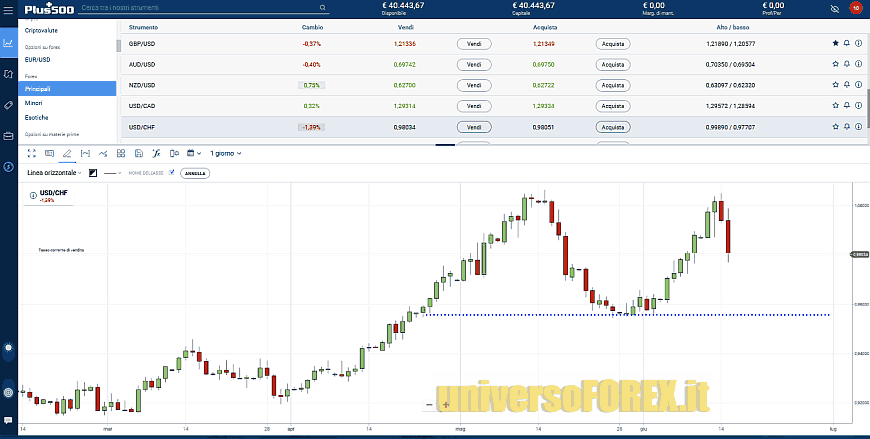The image size is (870, 439).
Task: Click the chart alert device icon
Action: coord(174,154)
